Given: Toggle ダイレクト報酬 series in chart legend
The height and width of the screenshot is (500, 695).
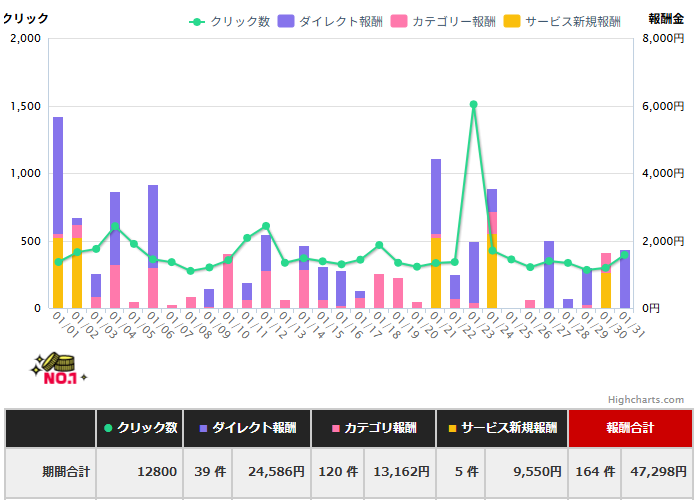Looking at the screenshot, I should [x=330, y=21].
